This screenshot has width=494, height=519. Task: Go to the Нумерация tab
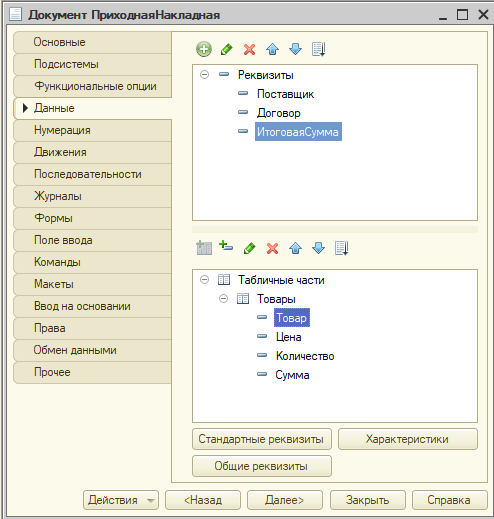[x=92, y=130]
